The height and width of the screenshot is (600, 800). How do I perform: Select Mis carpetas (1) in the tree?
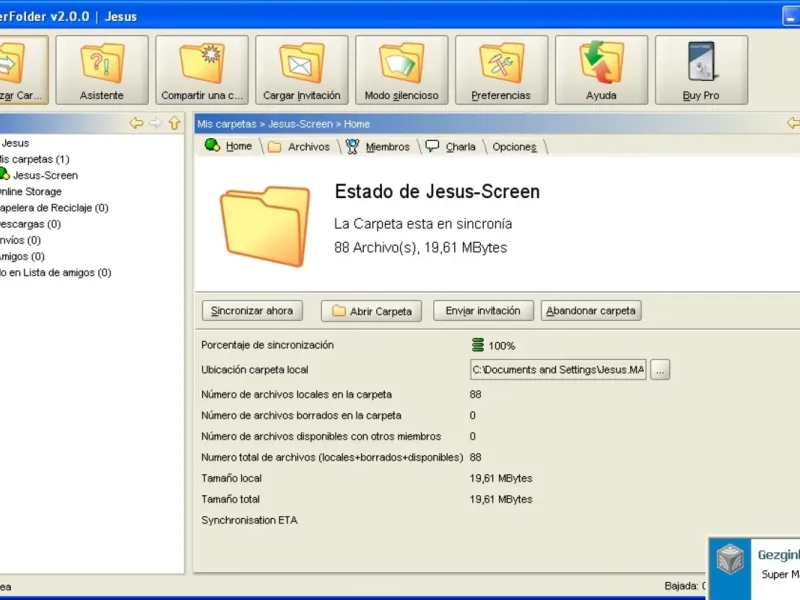coord(34,159)
